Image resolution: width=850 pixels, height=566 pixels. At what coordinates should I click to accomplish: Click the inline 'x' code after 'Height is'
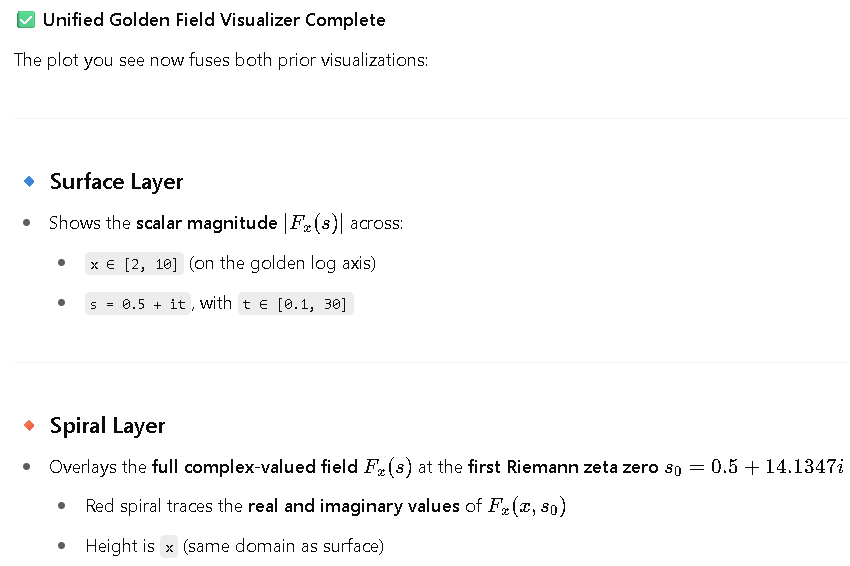(169, 547)
